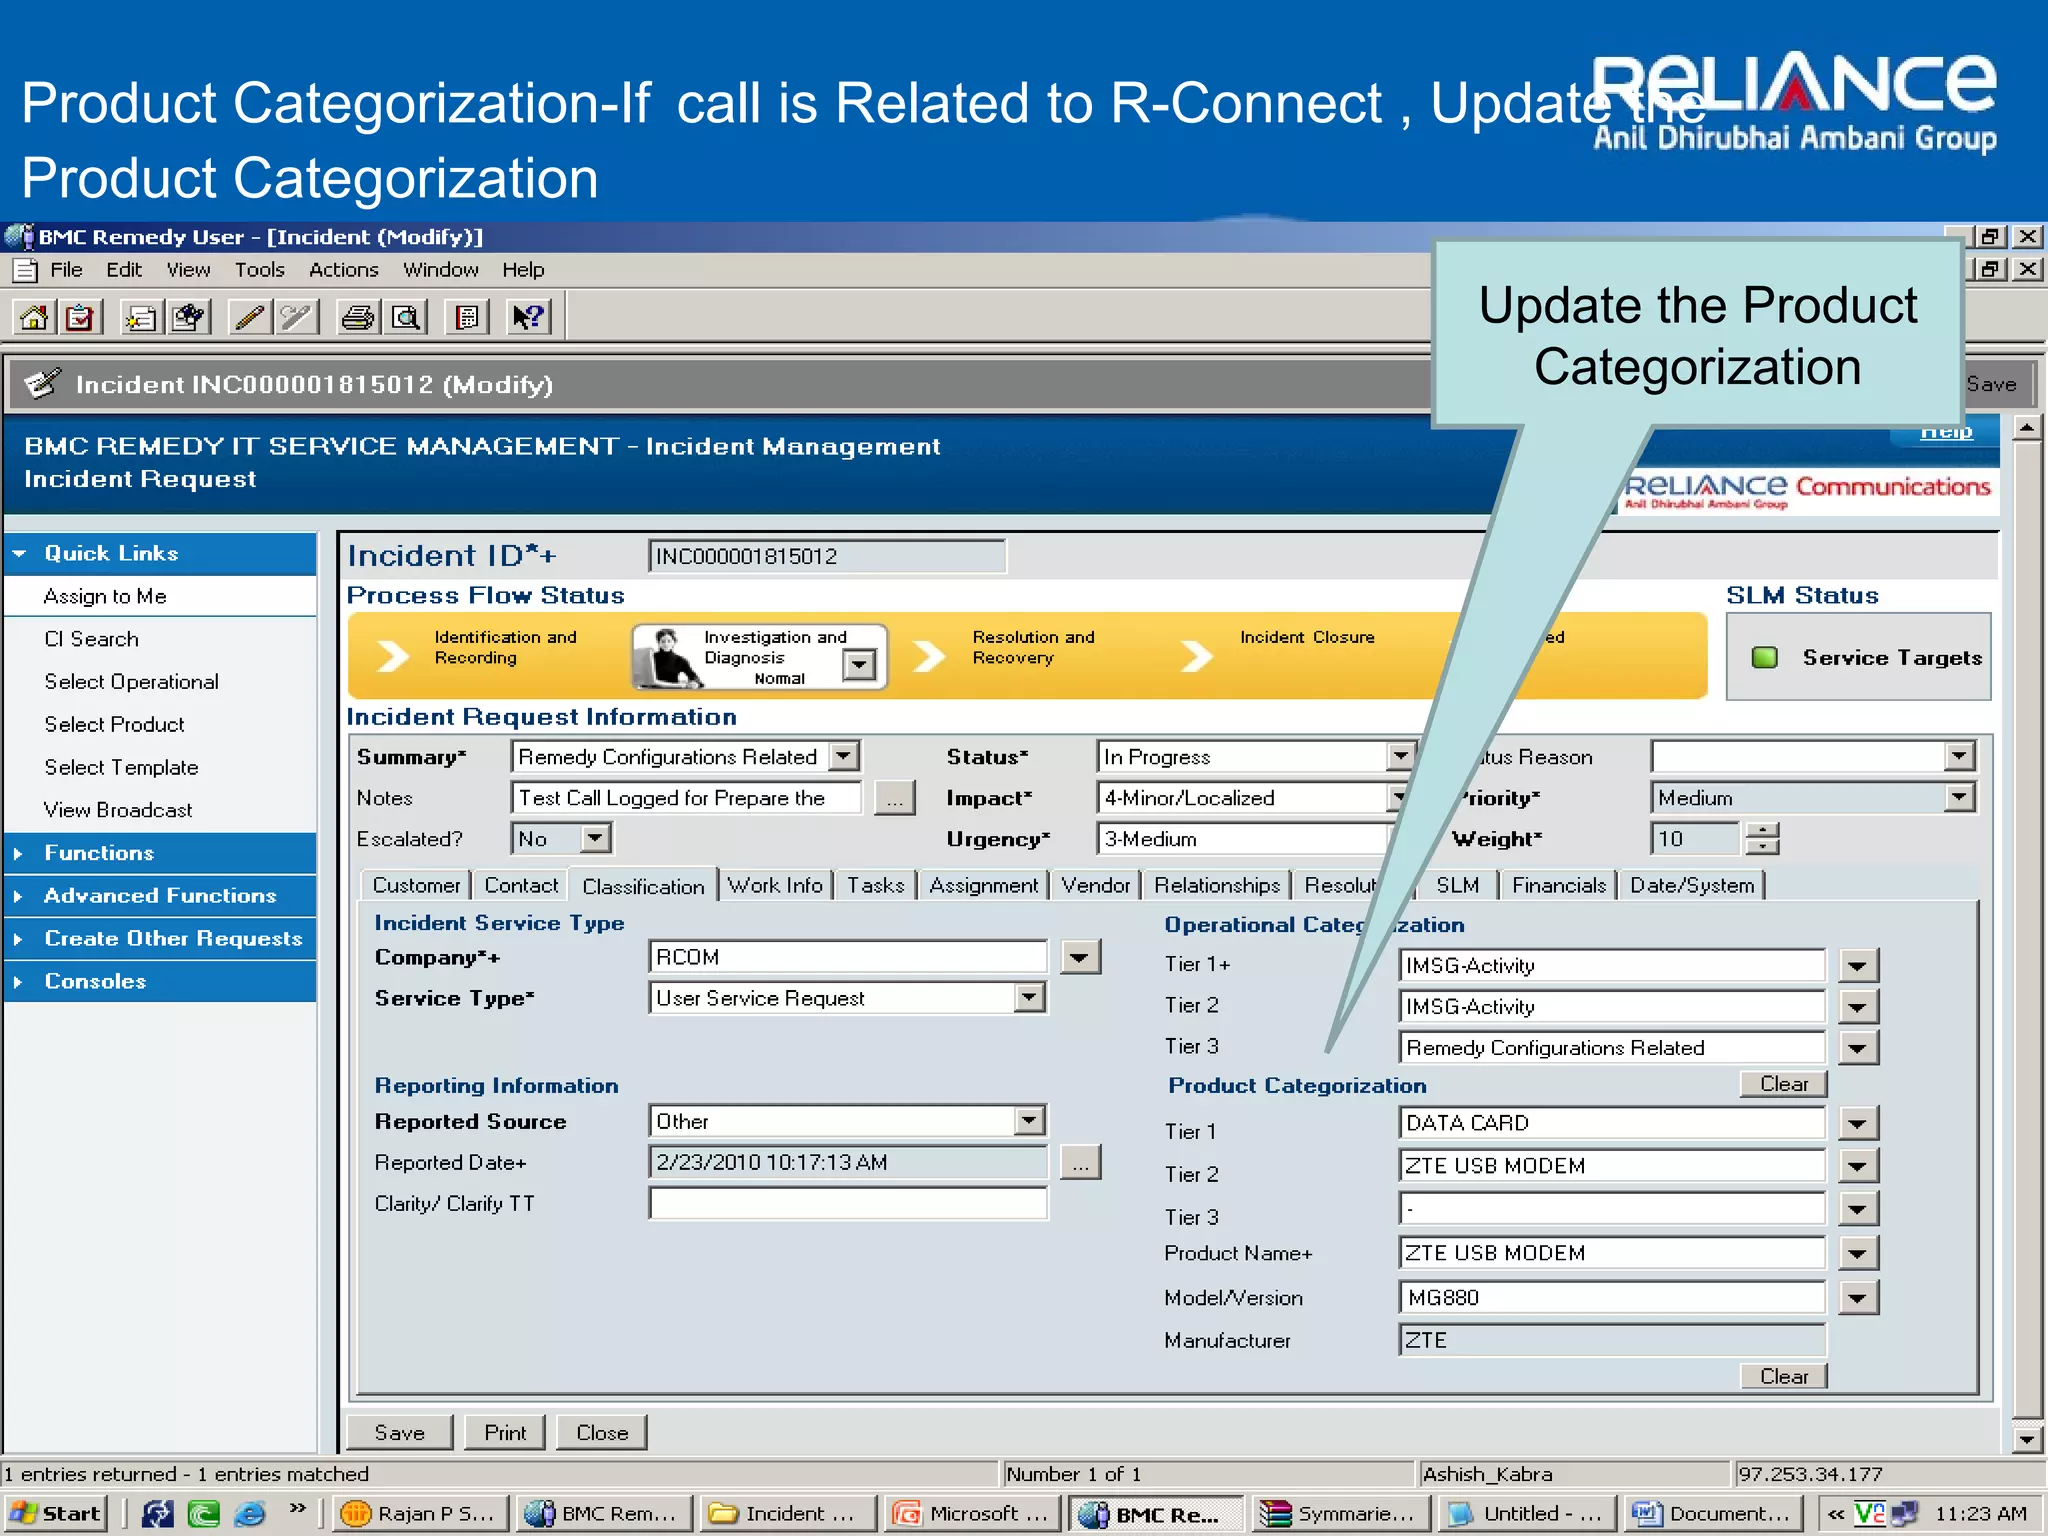Click the report notebook toolbar icon
This screenshot has width=2048, height=1536.
click(466, 318)
